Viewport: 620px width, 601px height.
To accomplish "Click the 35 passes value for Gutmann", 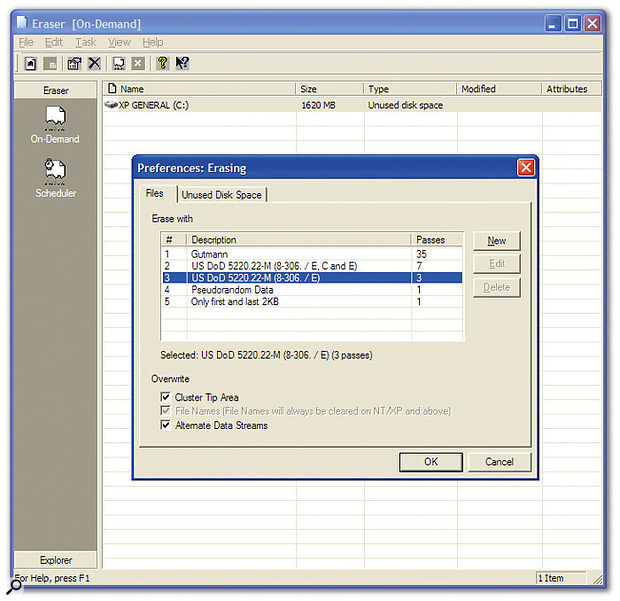I will [x=421, y=254].
